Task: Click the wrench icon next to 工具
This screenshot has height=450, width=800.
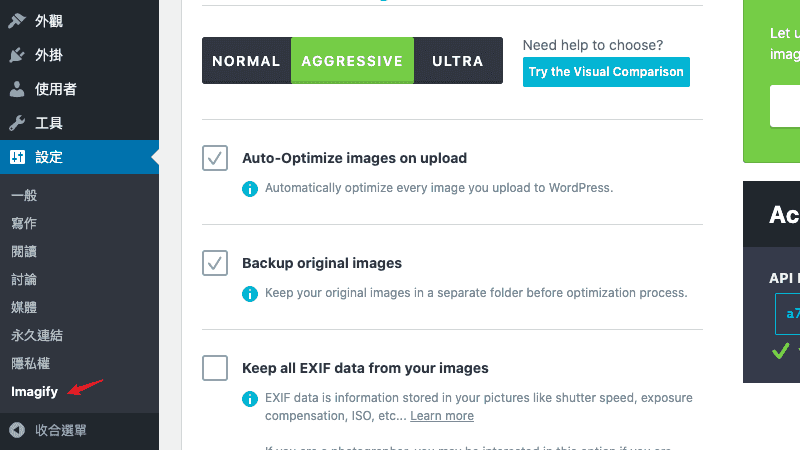Action: (17, 123)
